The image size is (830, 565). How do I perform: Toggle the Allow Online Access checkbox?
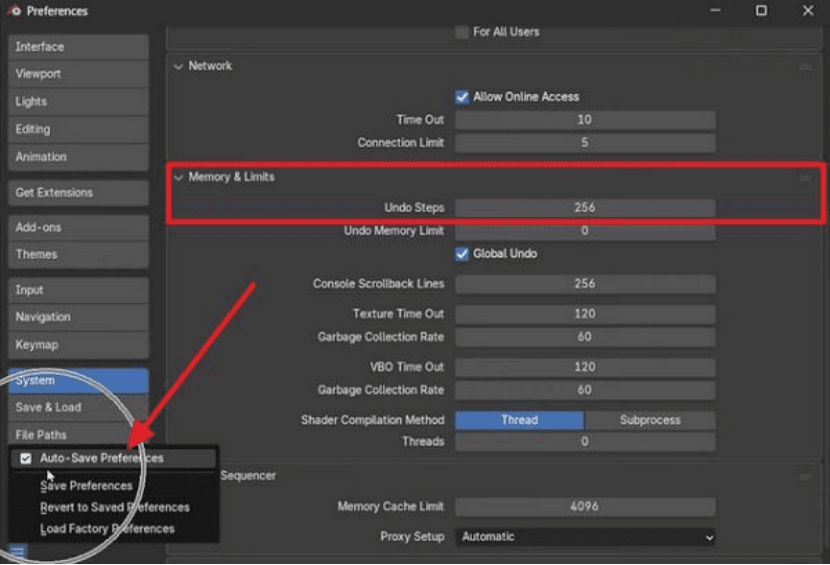(x=462, y=97)
